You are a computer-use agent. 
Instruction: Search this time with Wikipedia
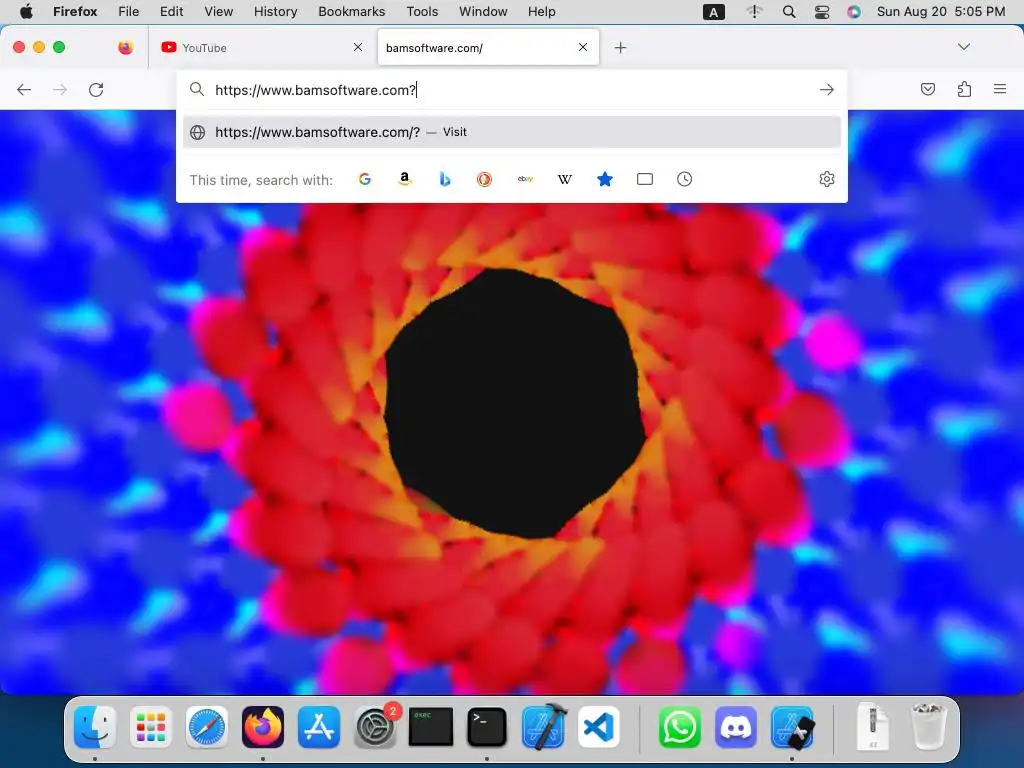tap(565, 179)
